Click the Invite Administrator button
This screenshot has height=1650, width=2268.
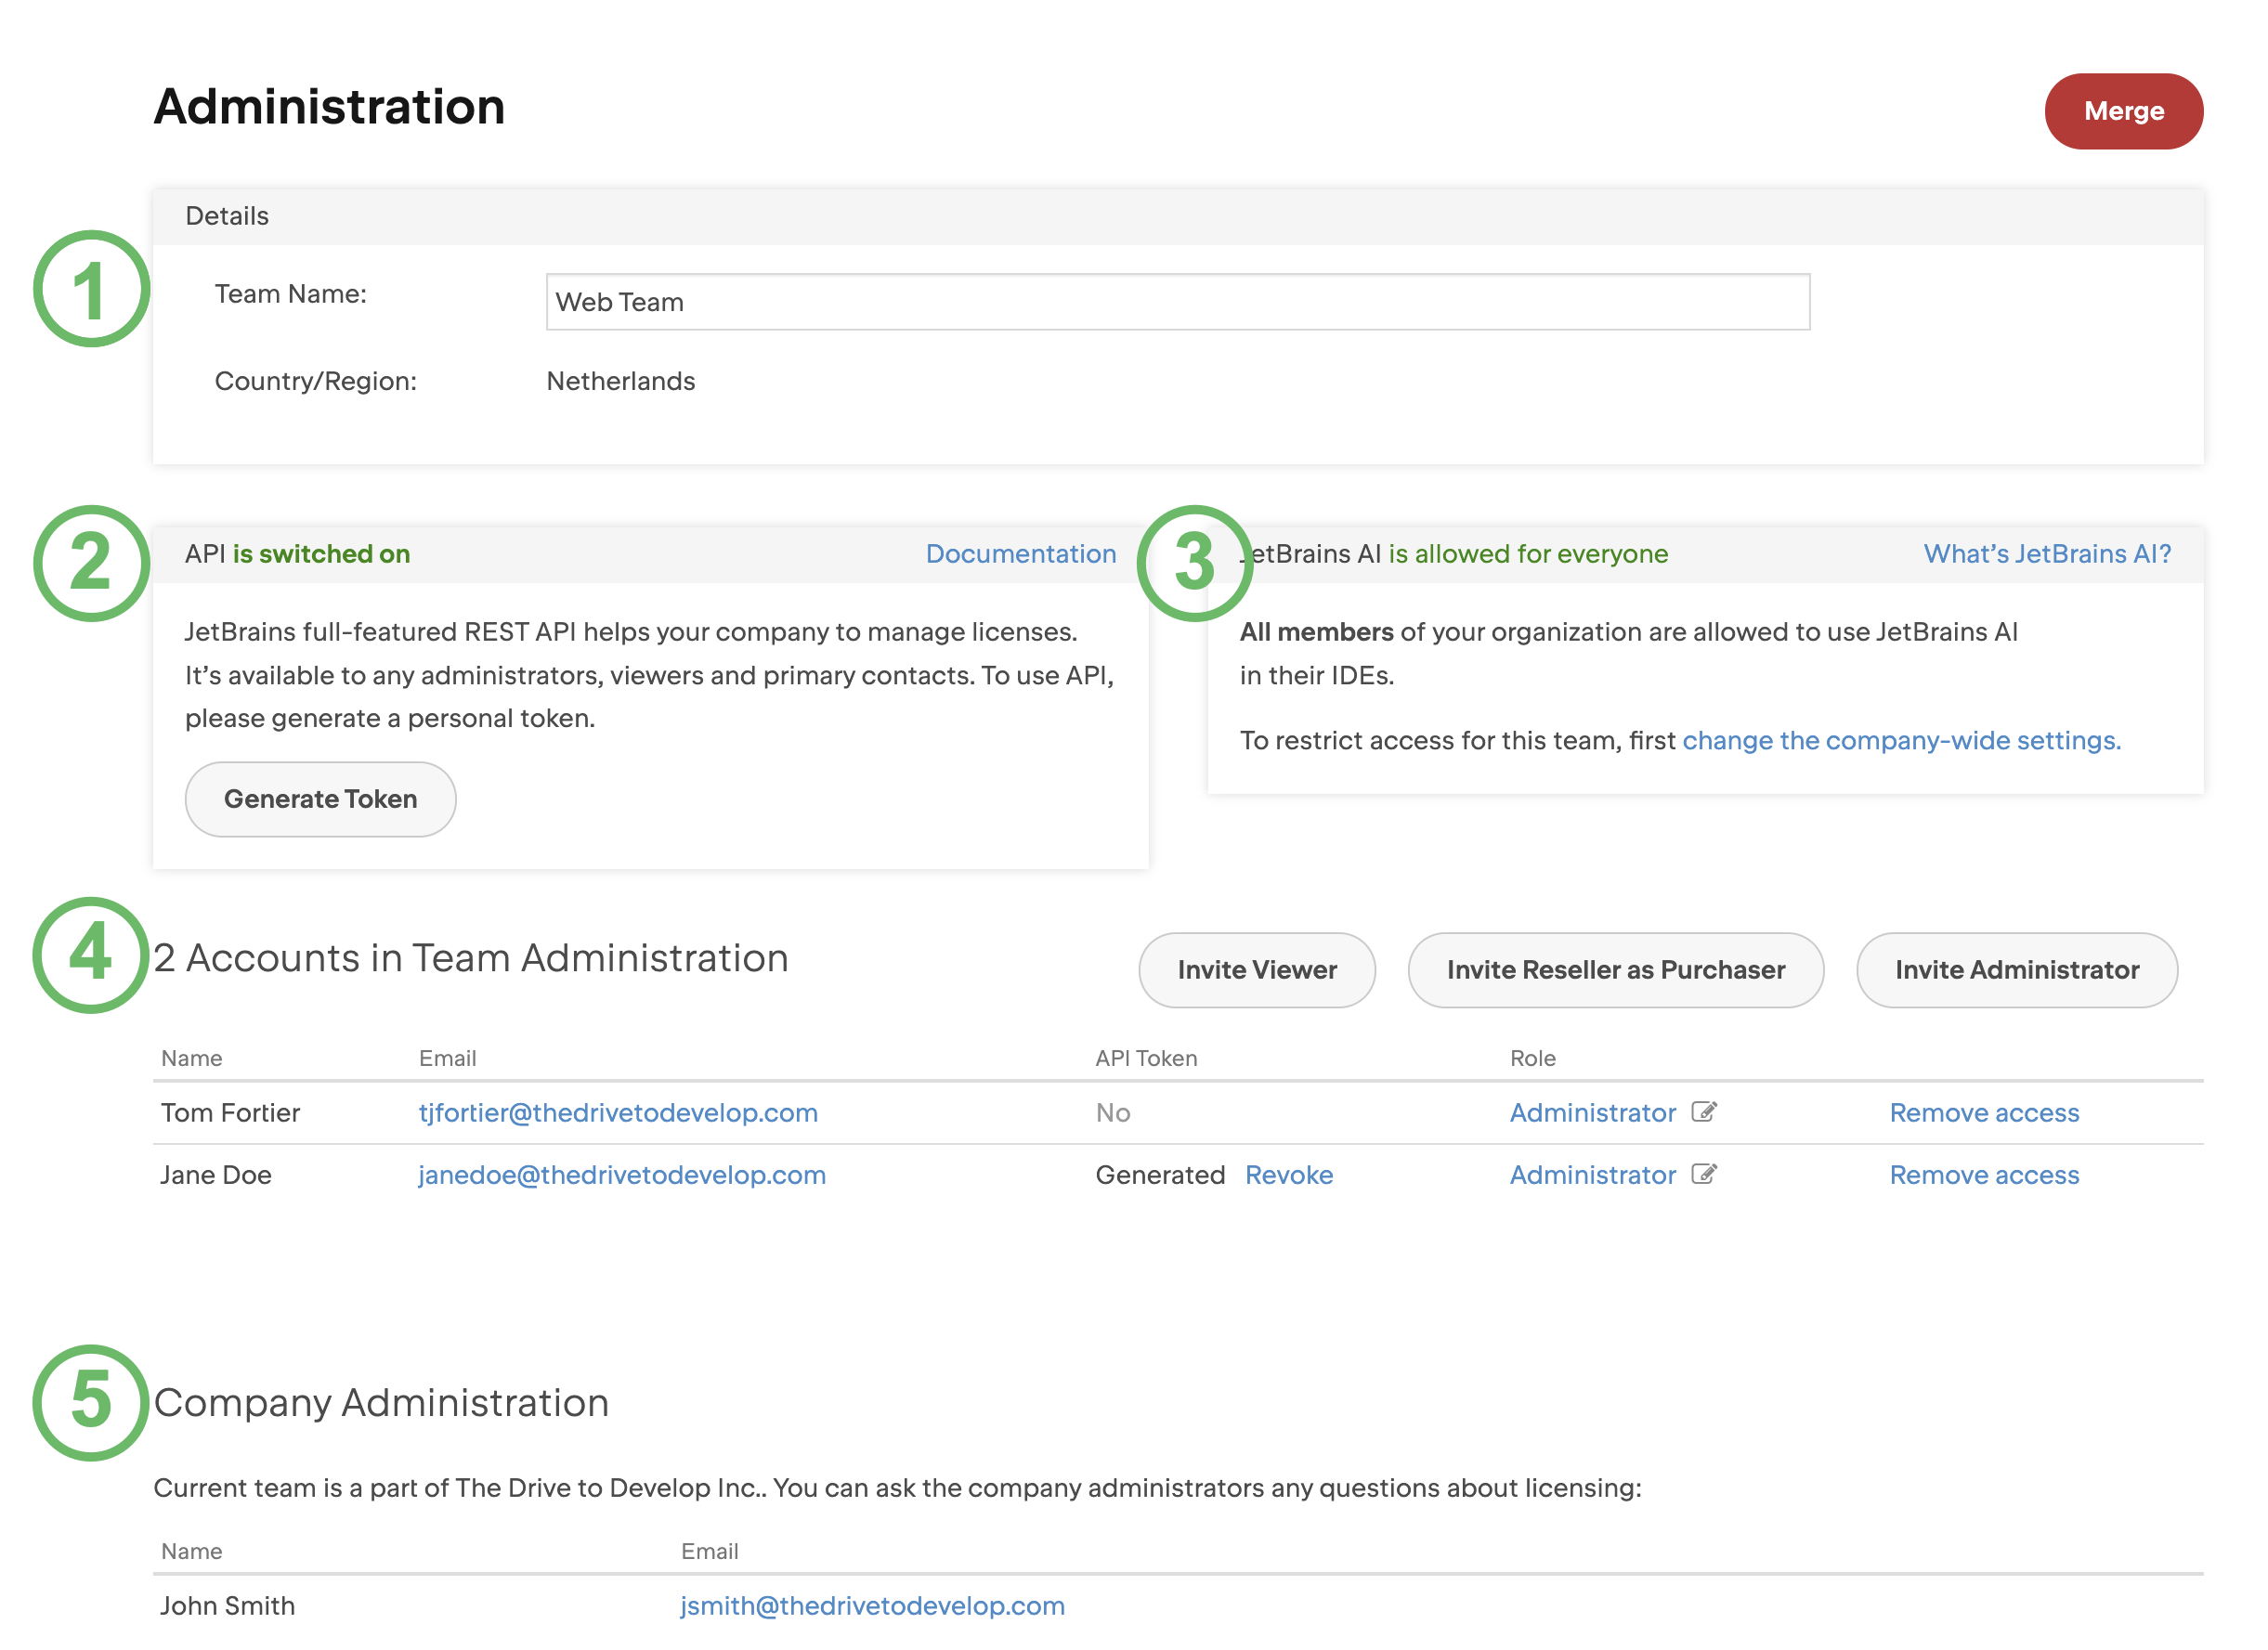[2015, 969]
